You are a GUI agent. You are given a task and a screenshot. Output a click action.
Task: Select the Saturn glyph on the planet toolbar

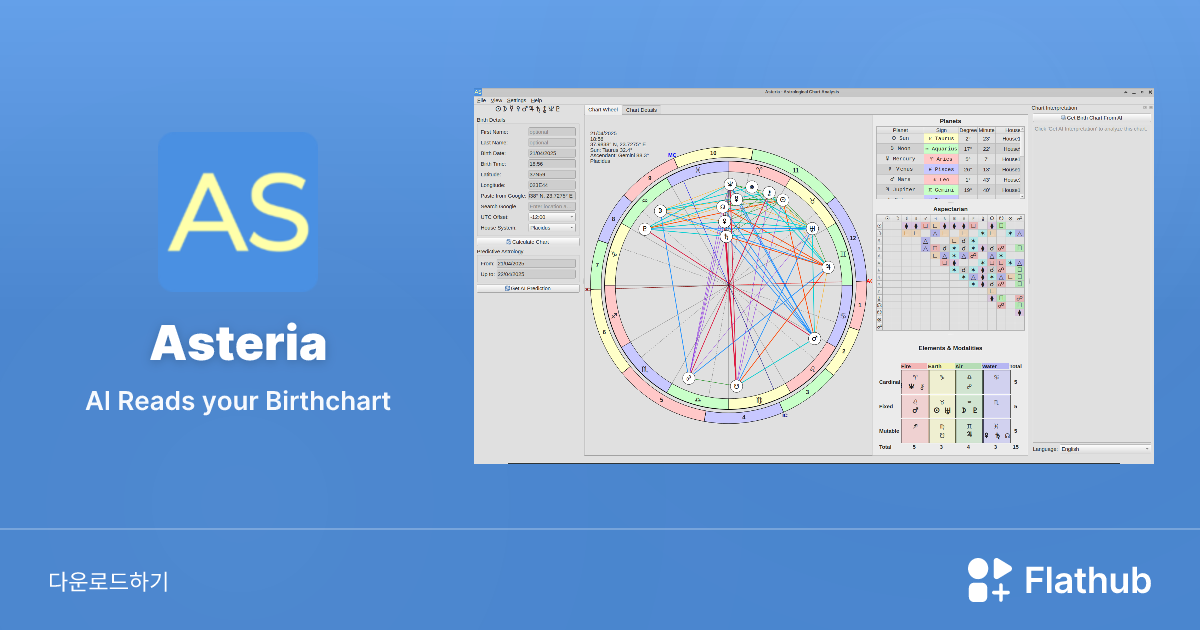pyautogui.click(x=536, y=107)
